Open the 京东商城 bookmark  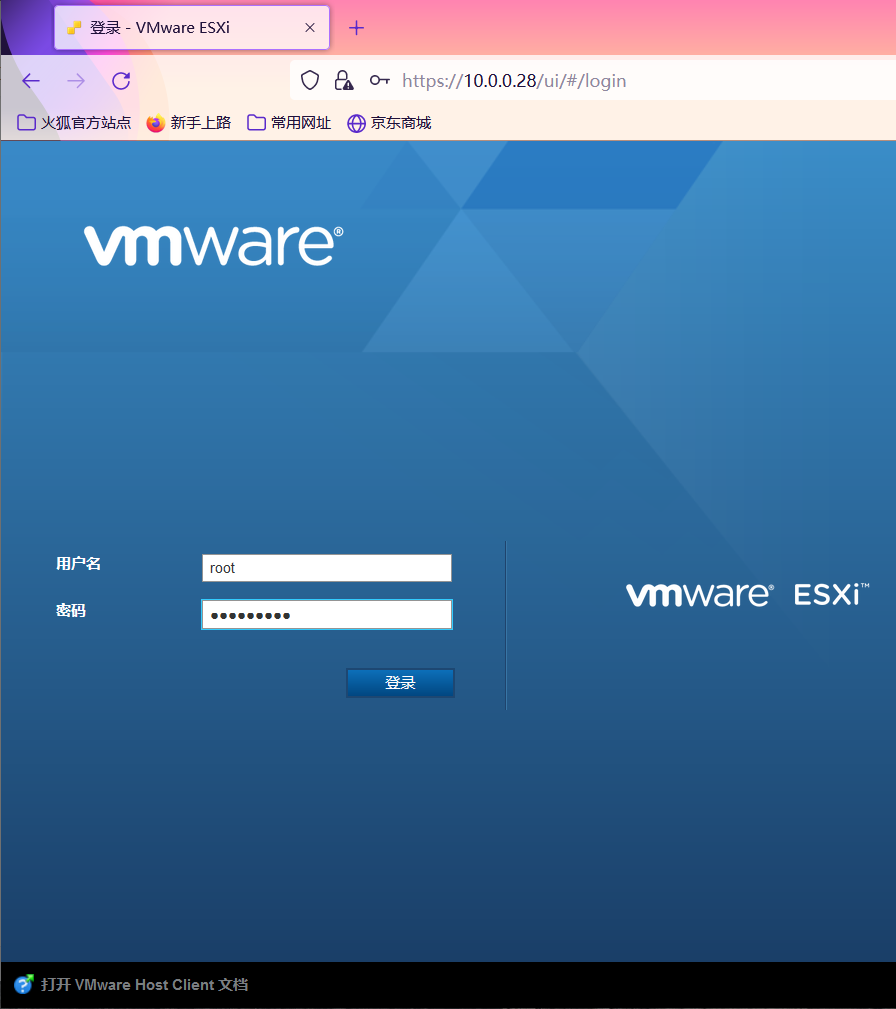(389, 122)
